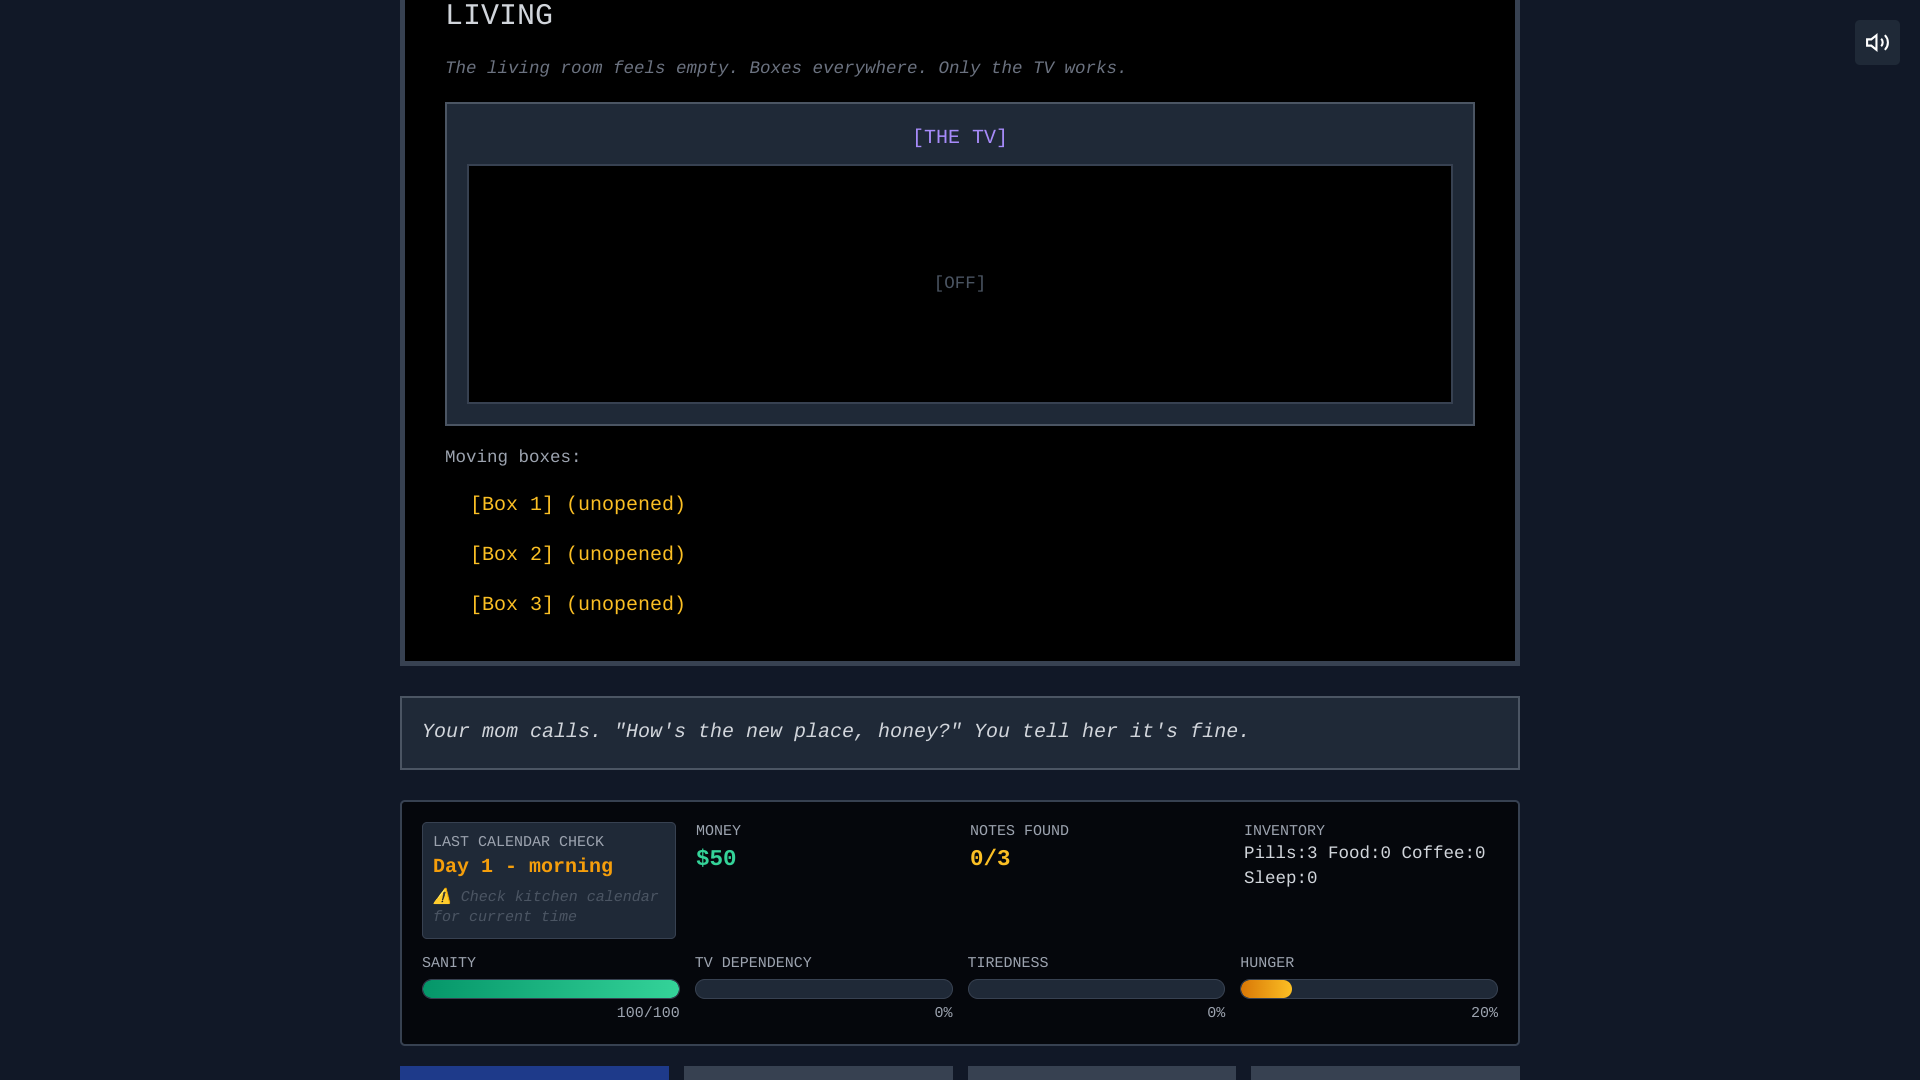
Task: Click the 'Sleep:0' inventory entry
Action: (1280, 878)
